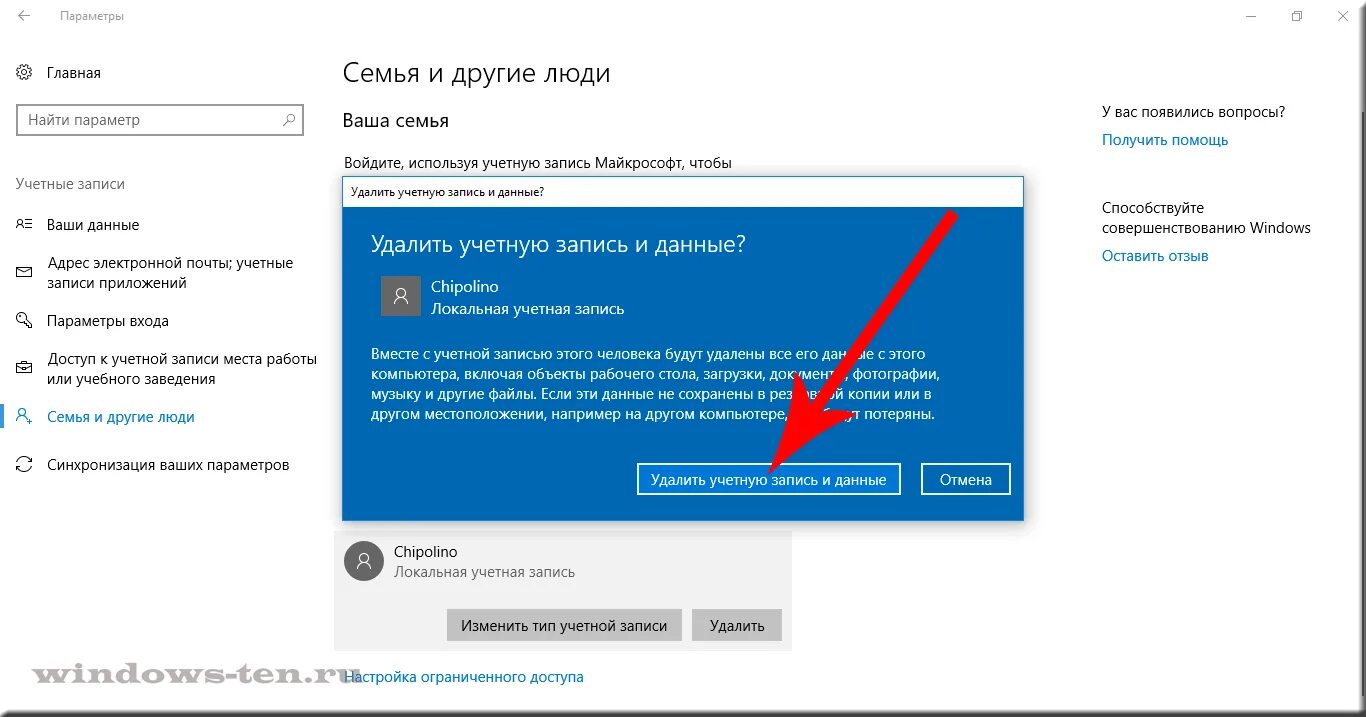
Task: Go to Адрес электронной почты section
Action: click(x=170, y=273)
